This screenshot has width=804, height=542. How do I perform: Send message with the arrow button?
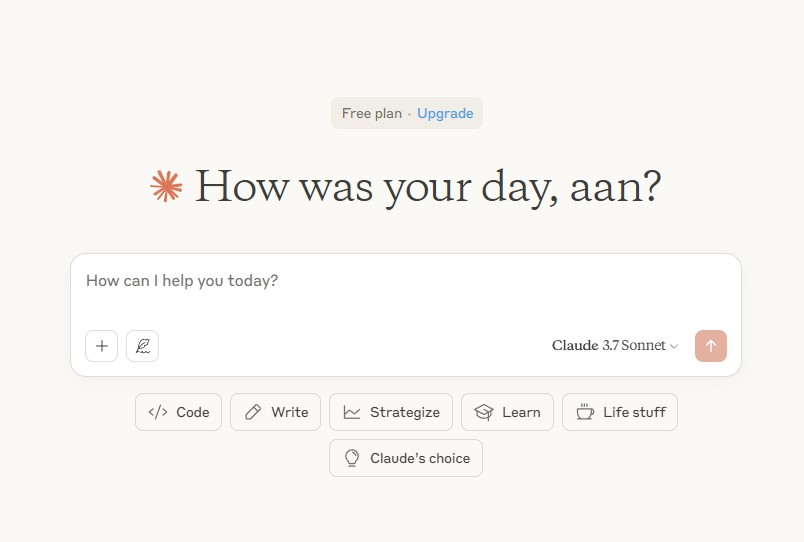[x=711, y=346]
